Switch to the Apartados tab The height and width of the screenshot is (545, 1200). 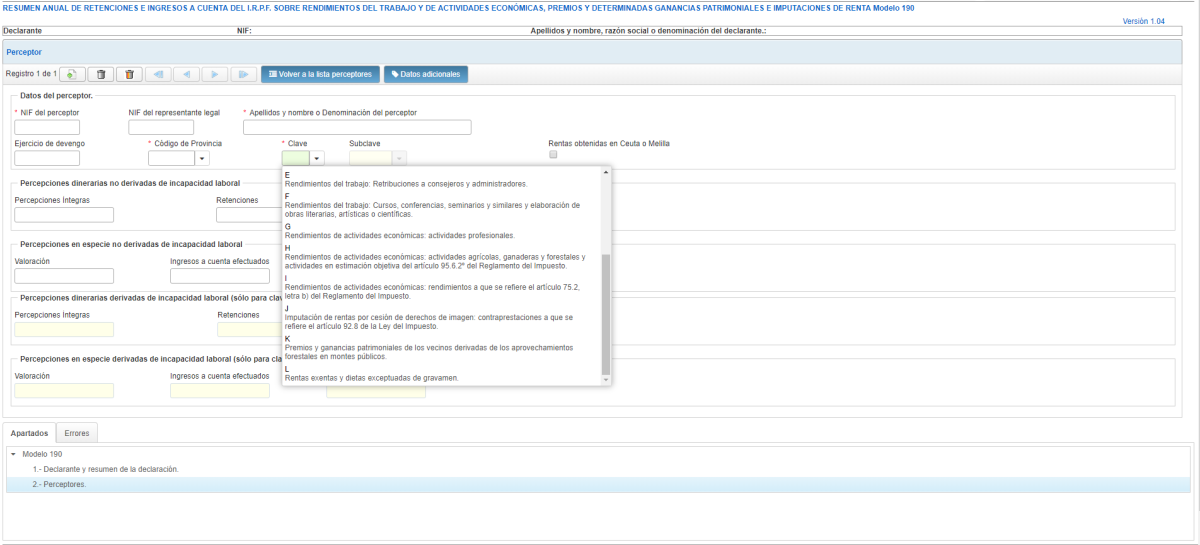[x=29, y=433]
